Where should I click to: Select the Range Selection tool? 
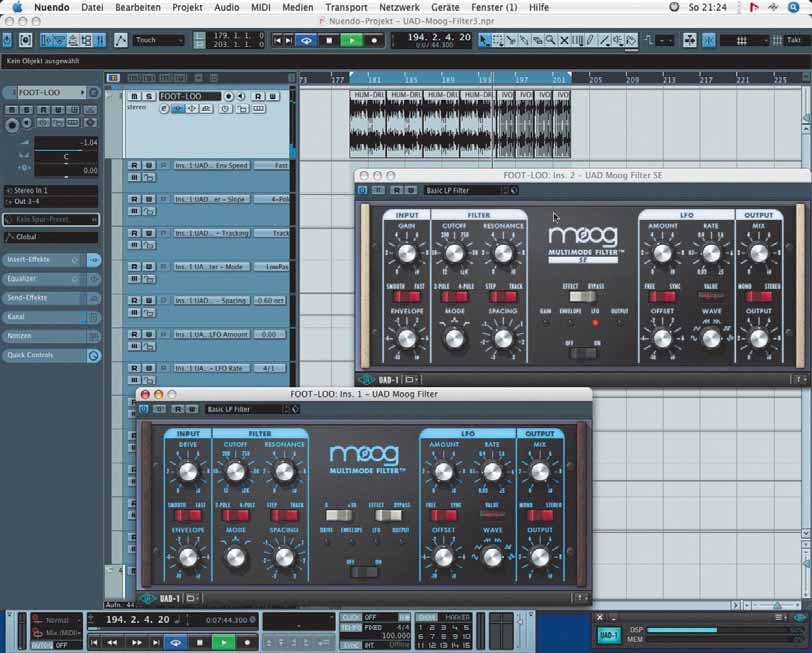[x=498, y=40]
